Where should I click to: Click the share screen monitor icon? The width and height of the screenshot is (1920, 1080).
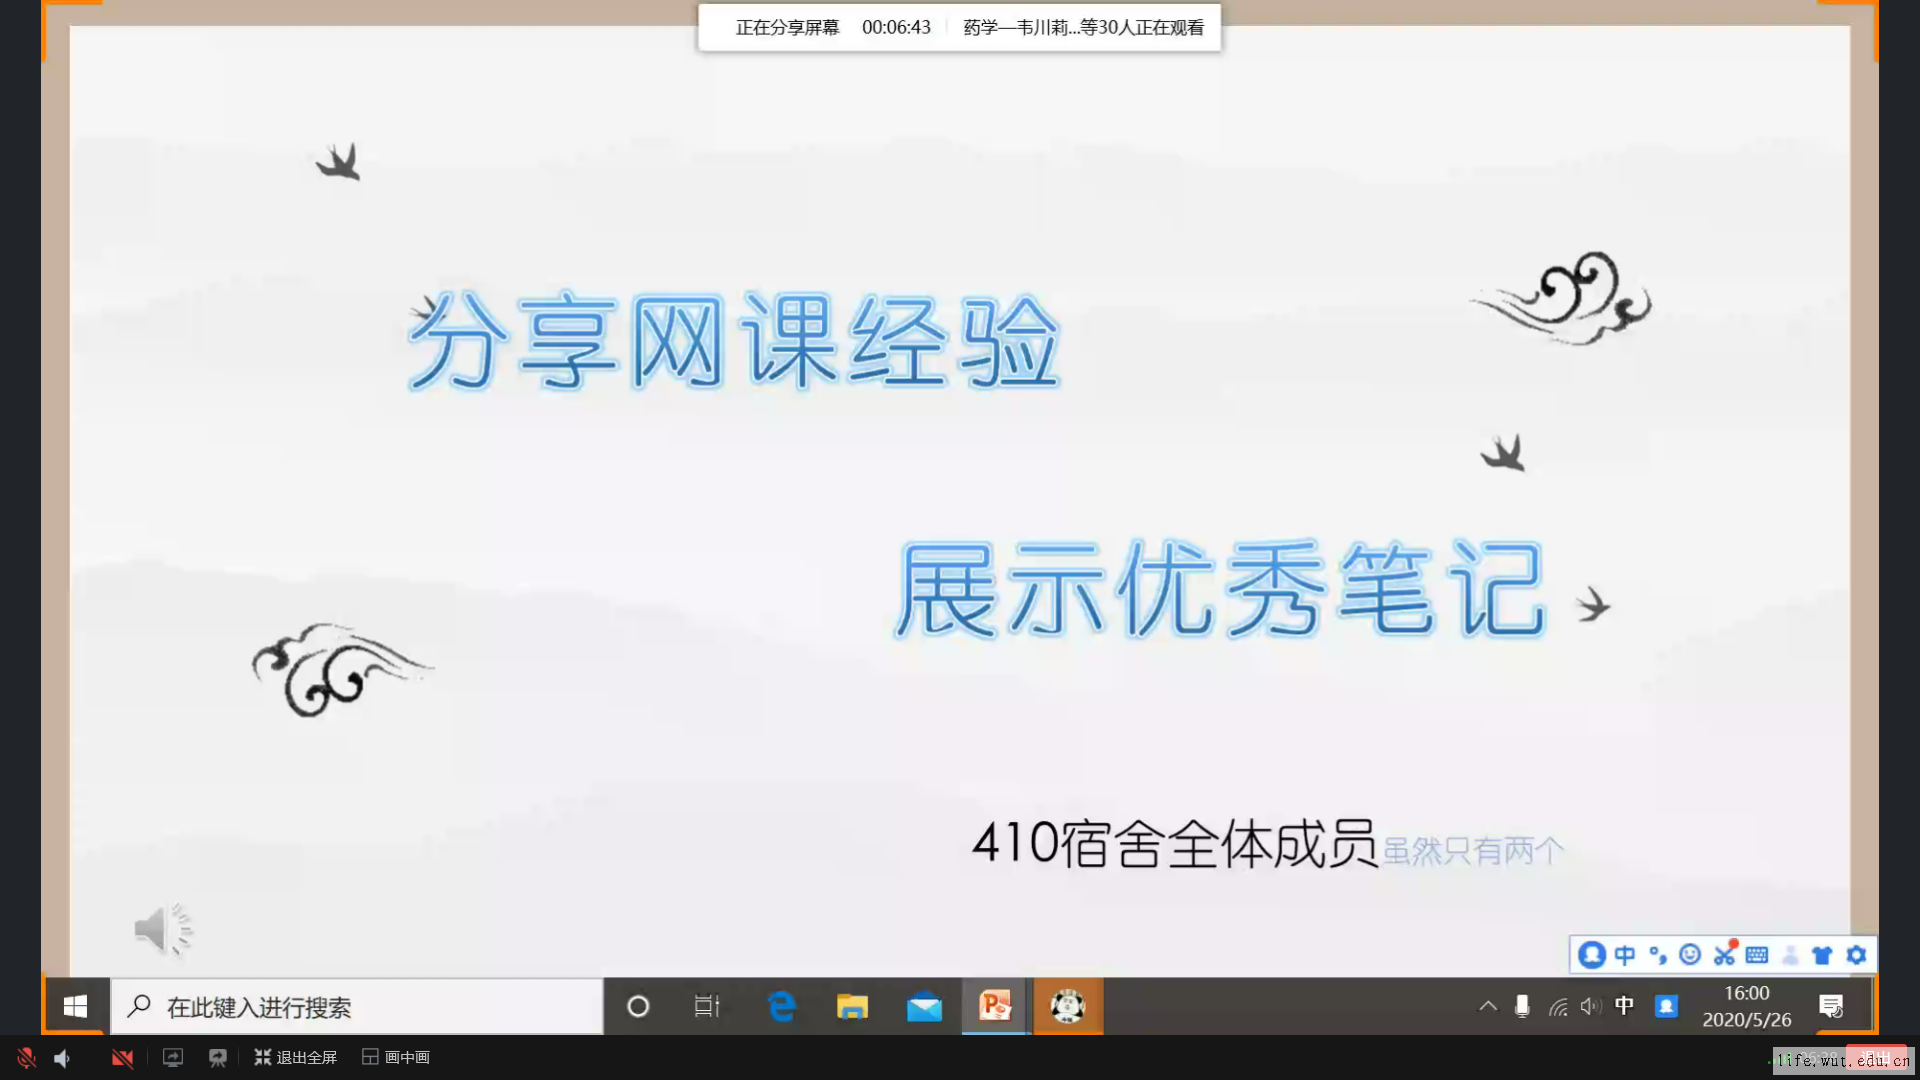(173, 1058)
